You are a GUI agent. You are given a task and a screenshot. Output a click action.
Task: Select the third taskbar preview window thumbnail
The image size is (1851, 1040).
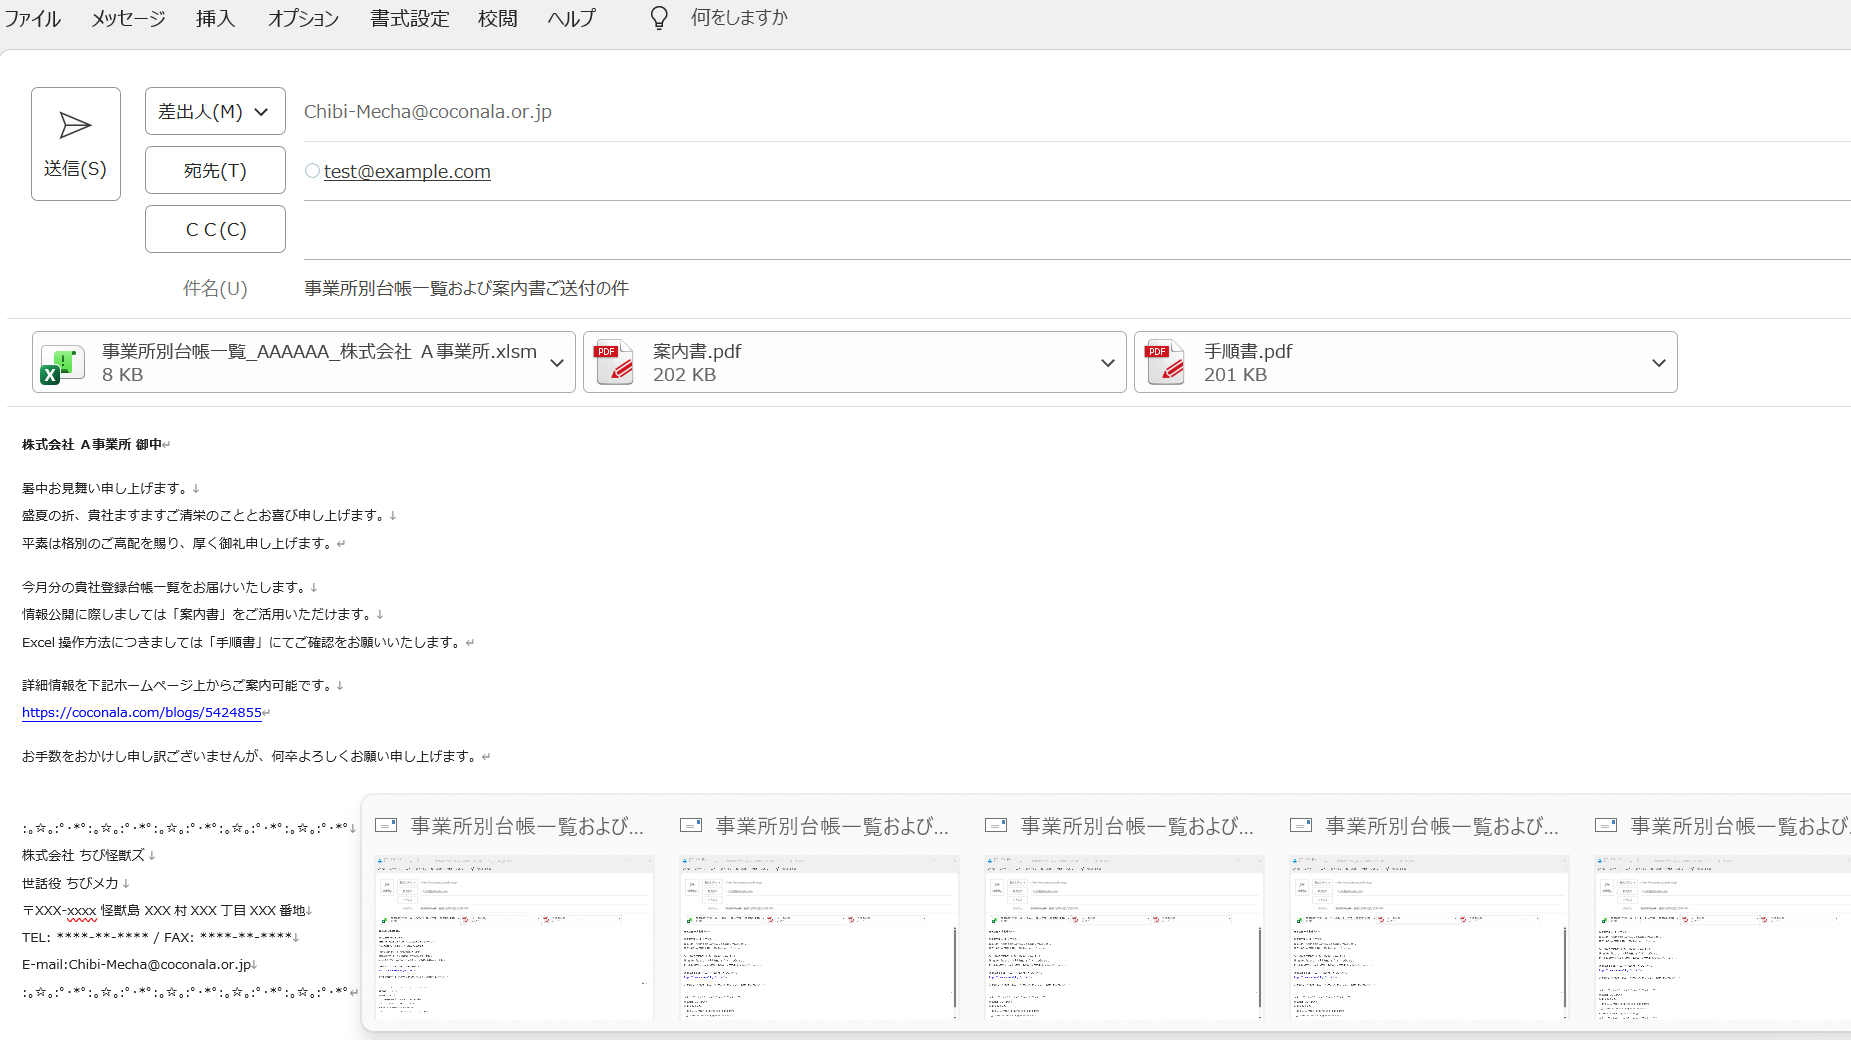pyautogui.click(x=1124, y=937)
